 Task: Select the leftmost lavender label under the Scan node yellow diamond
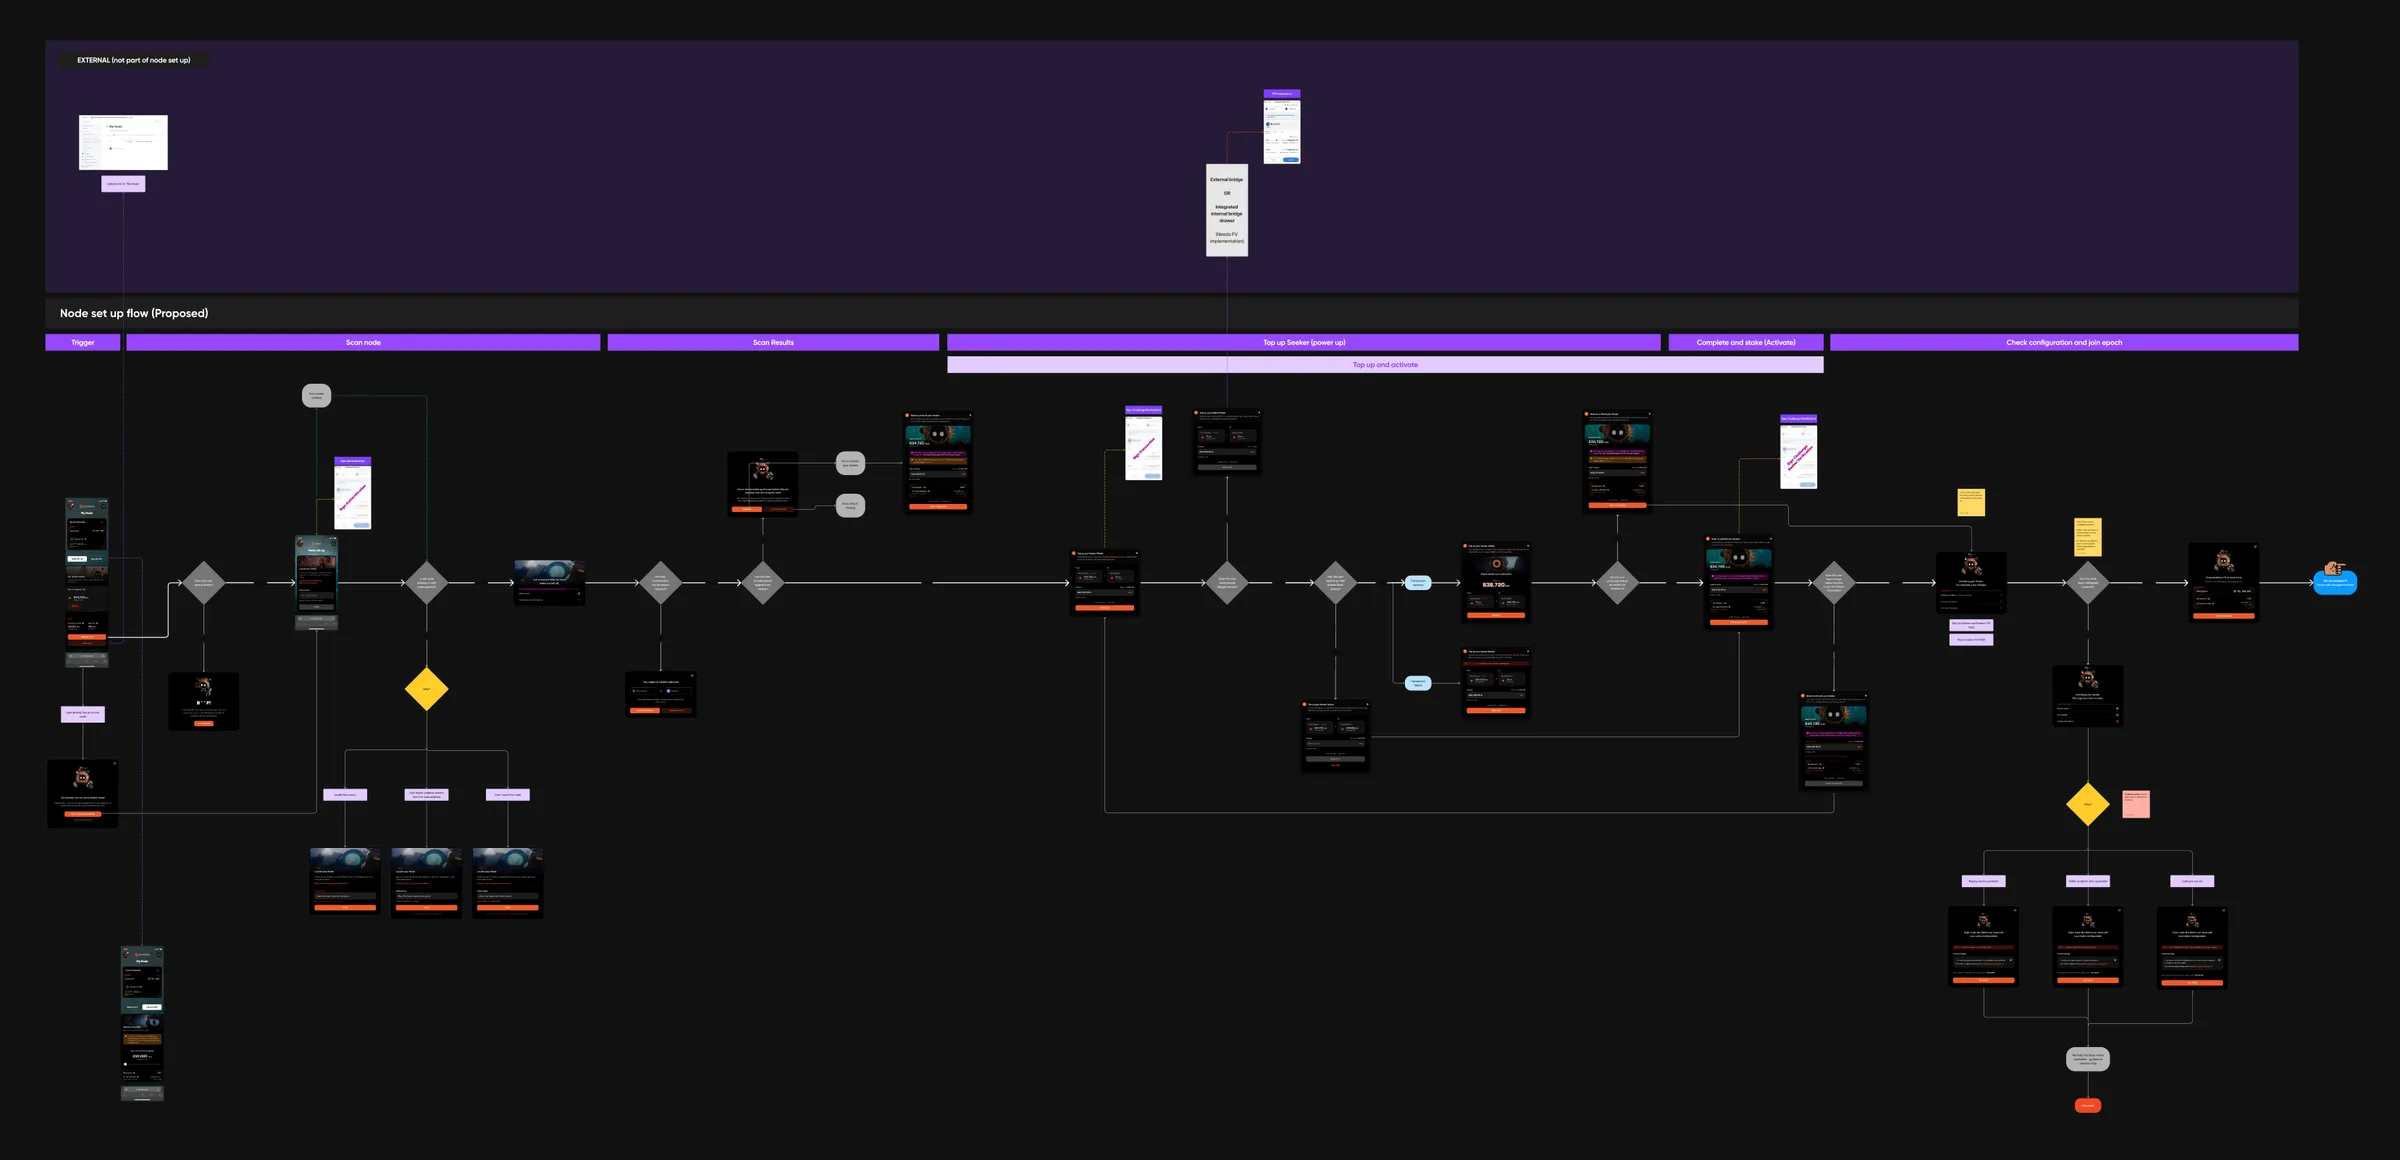click(x=345, y=795)
